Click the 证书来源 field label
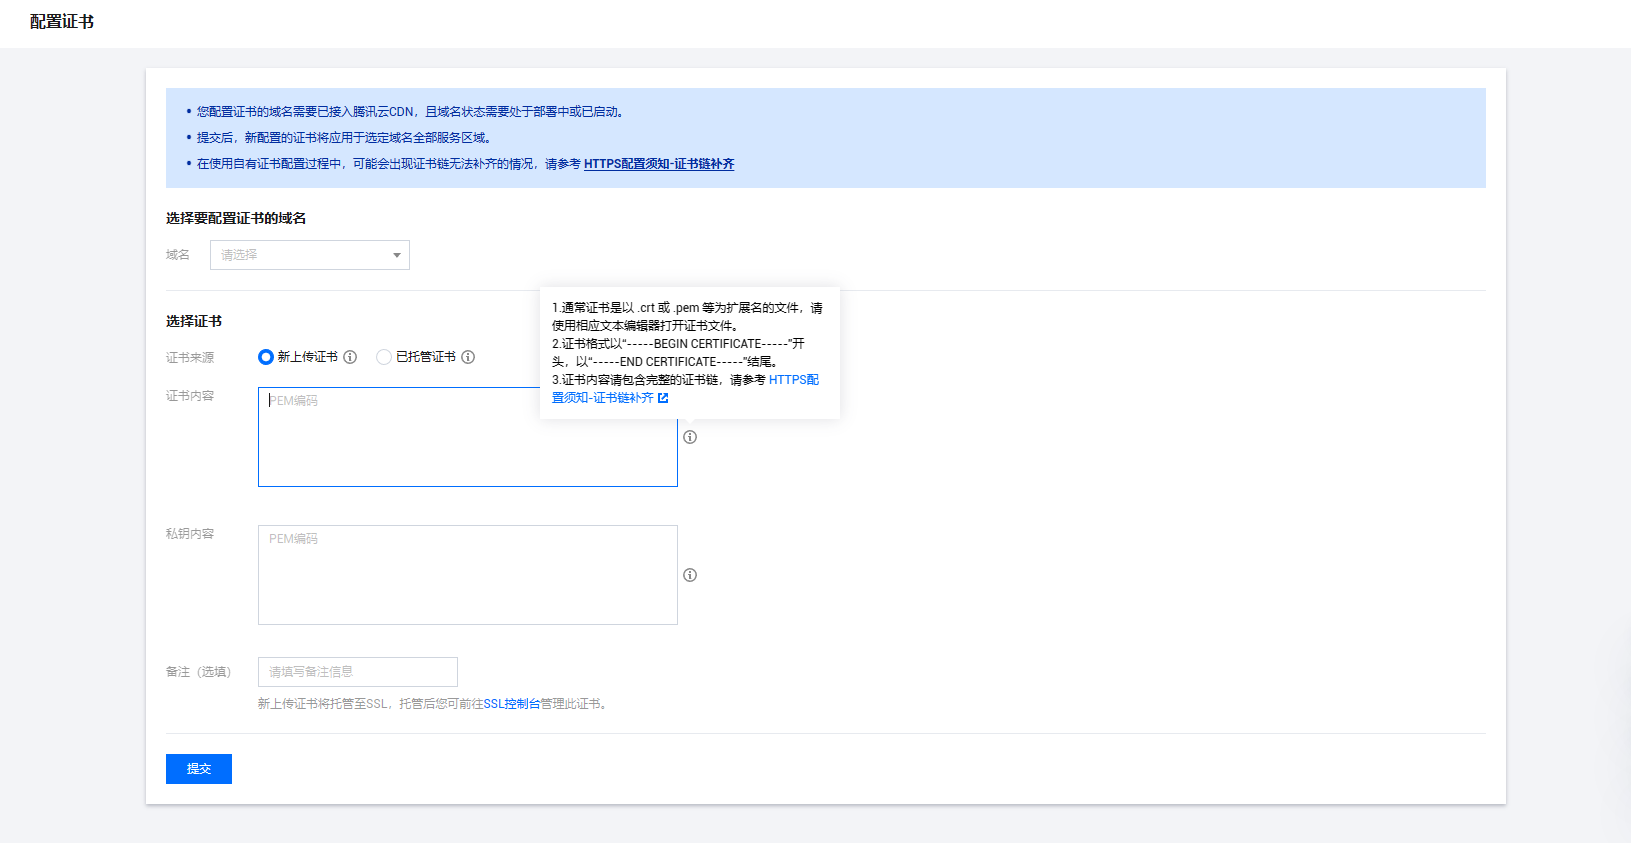Screen dimensions: 1631x843 pyautogui.click(x=190, y=357)
